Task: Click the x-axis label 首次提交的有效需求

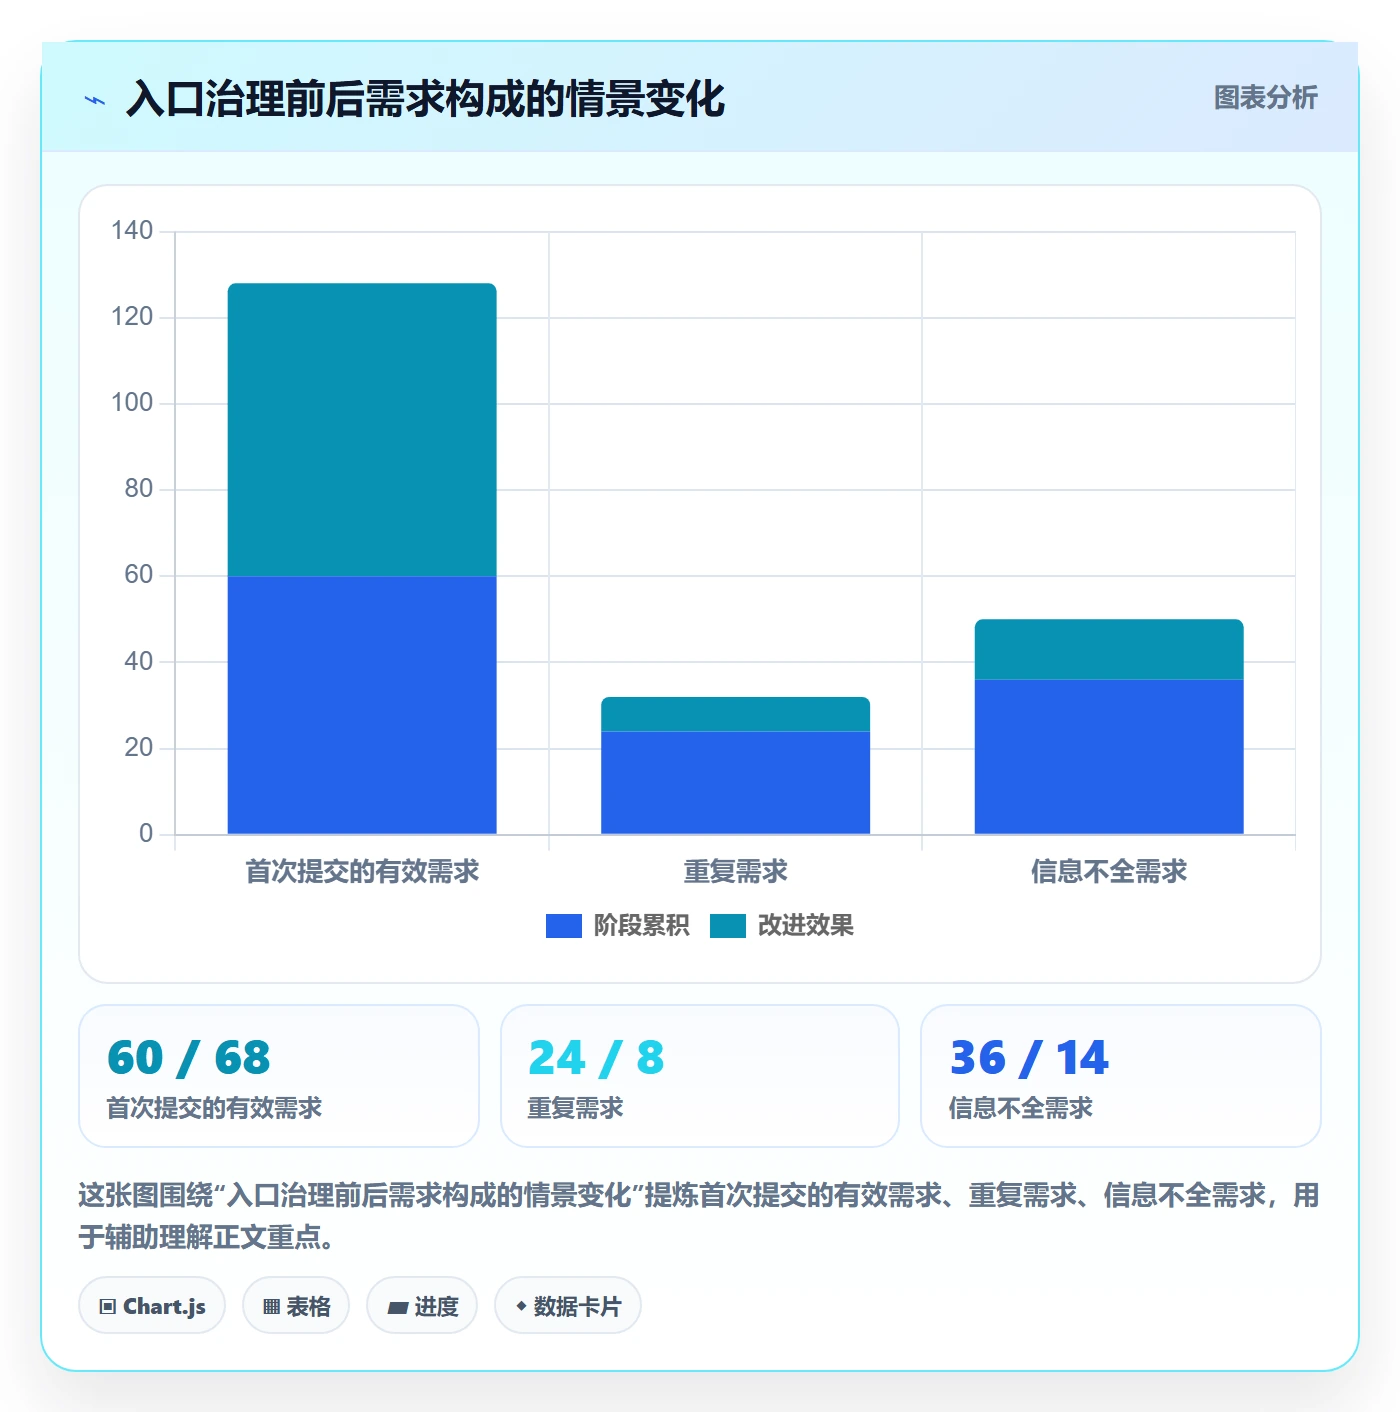Action: [x=362, y=872]
